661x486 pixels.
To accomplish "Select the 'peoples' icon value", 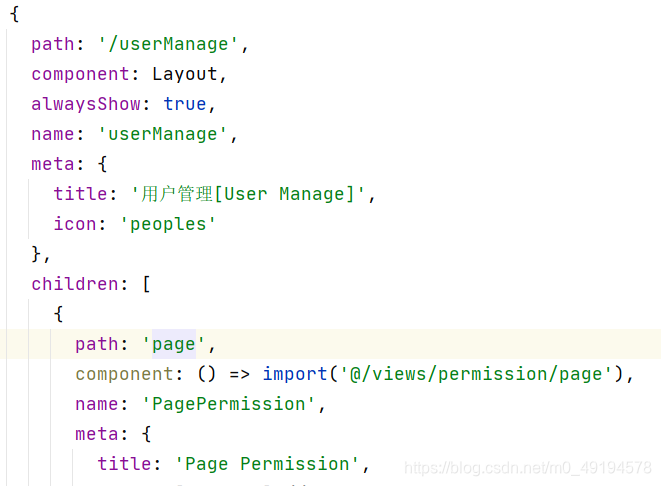I will 168,224.
